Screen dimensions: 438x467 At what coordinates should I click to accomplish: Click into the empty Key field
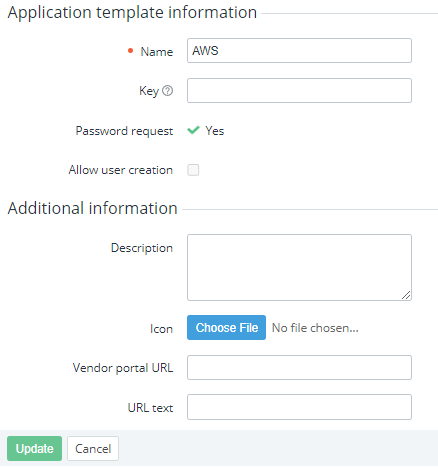click(299, 91)
